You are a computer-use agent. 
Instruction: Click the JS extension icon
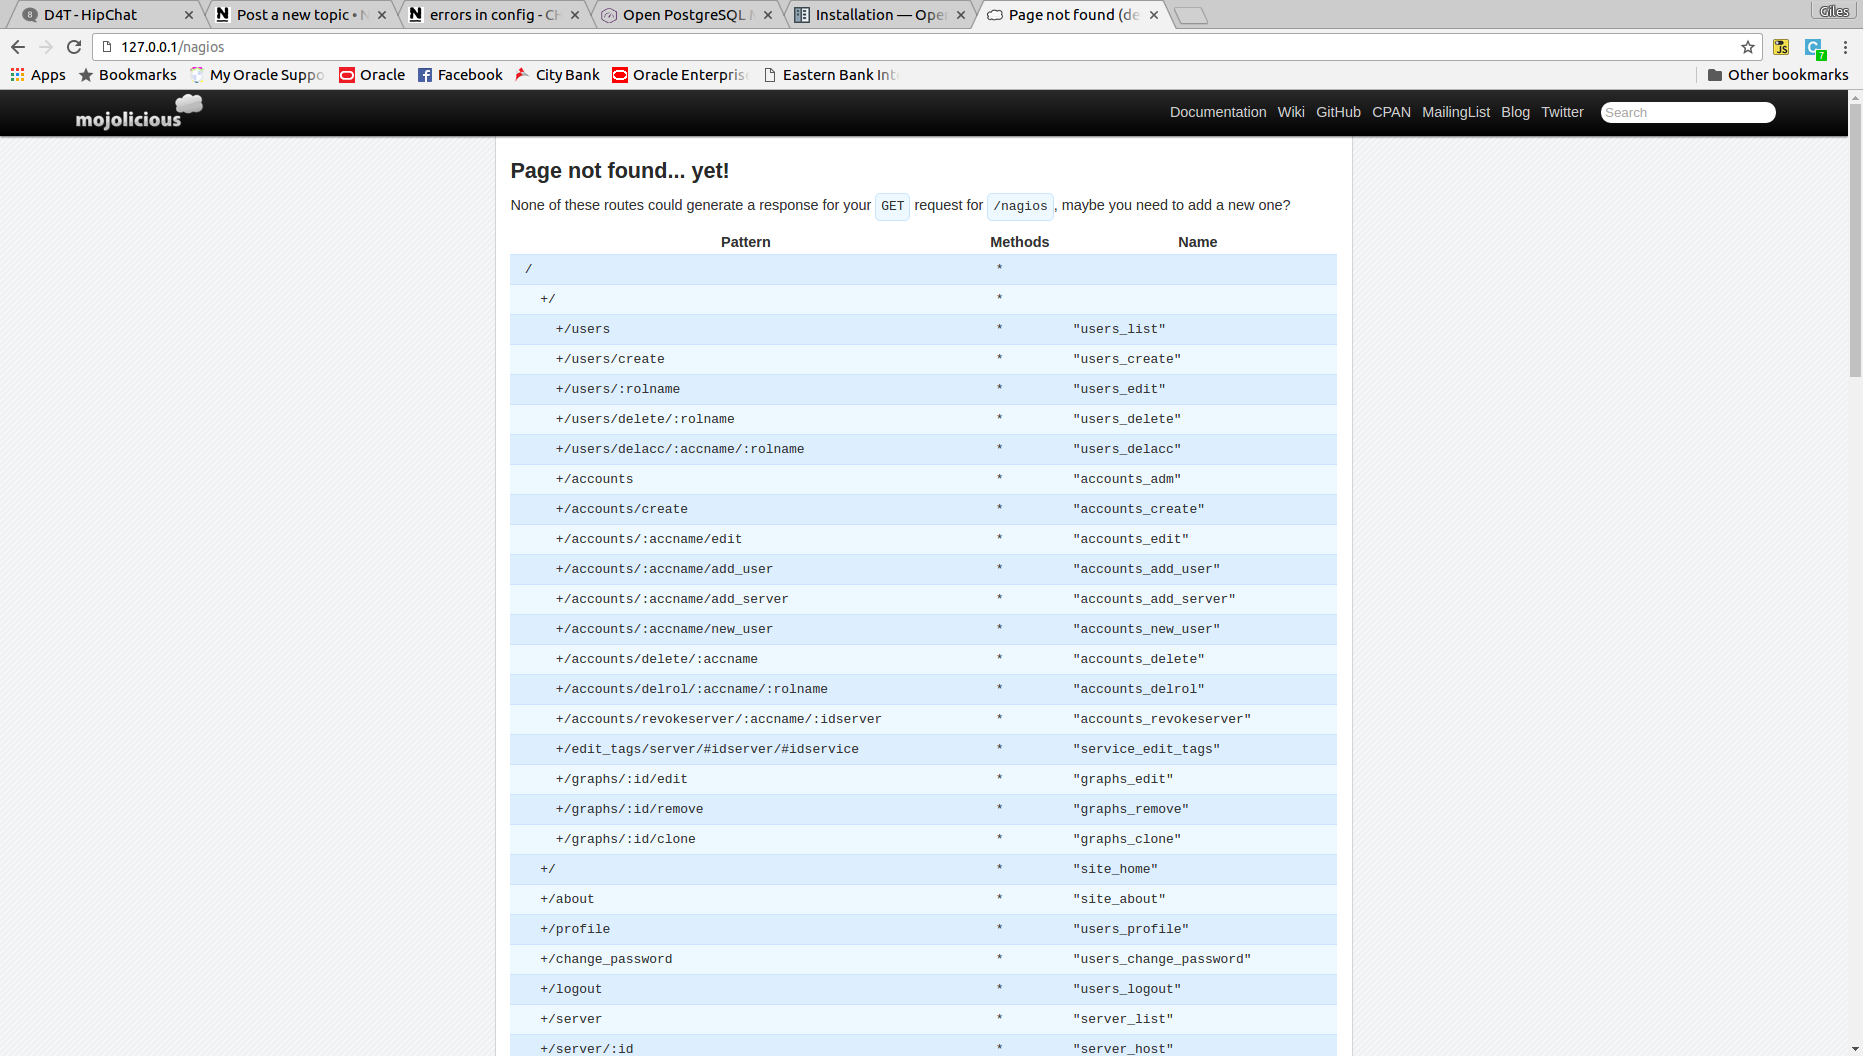1781,47
